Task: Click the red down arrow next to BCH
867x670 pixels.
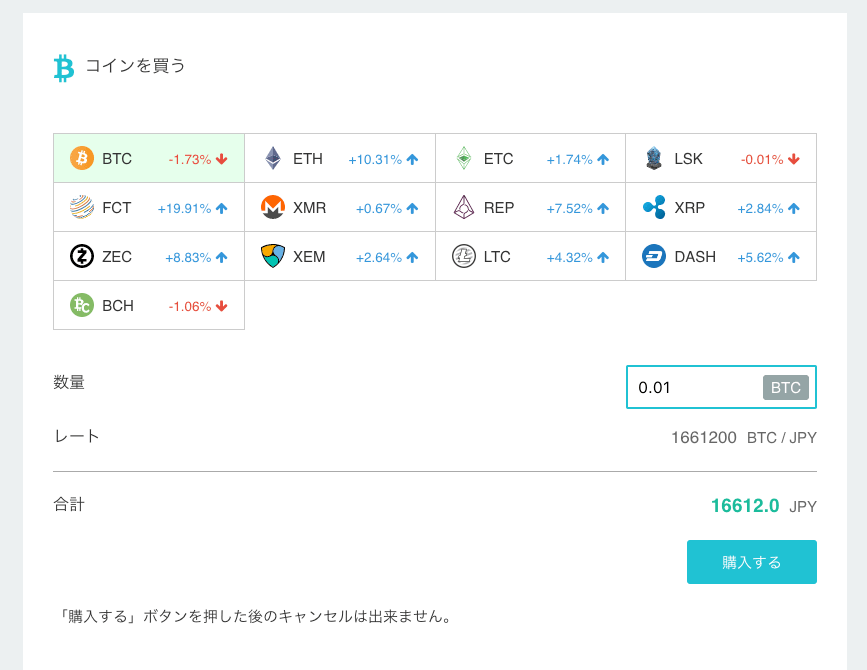Action: [222, 306]
